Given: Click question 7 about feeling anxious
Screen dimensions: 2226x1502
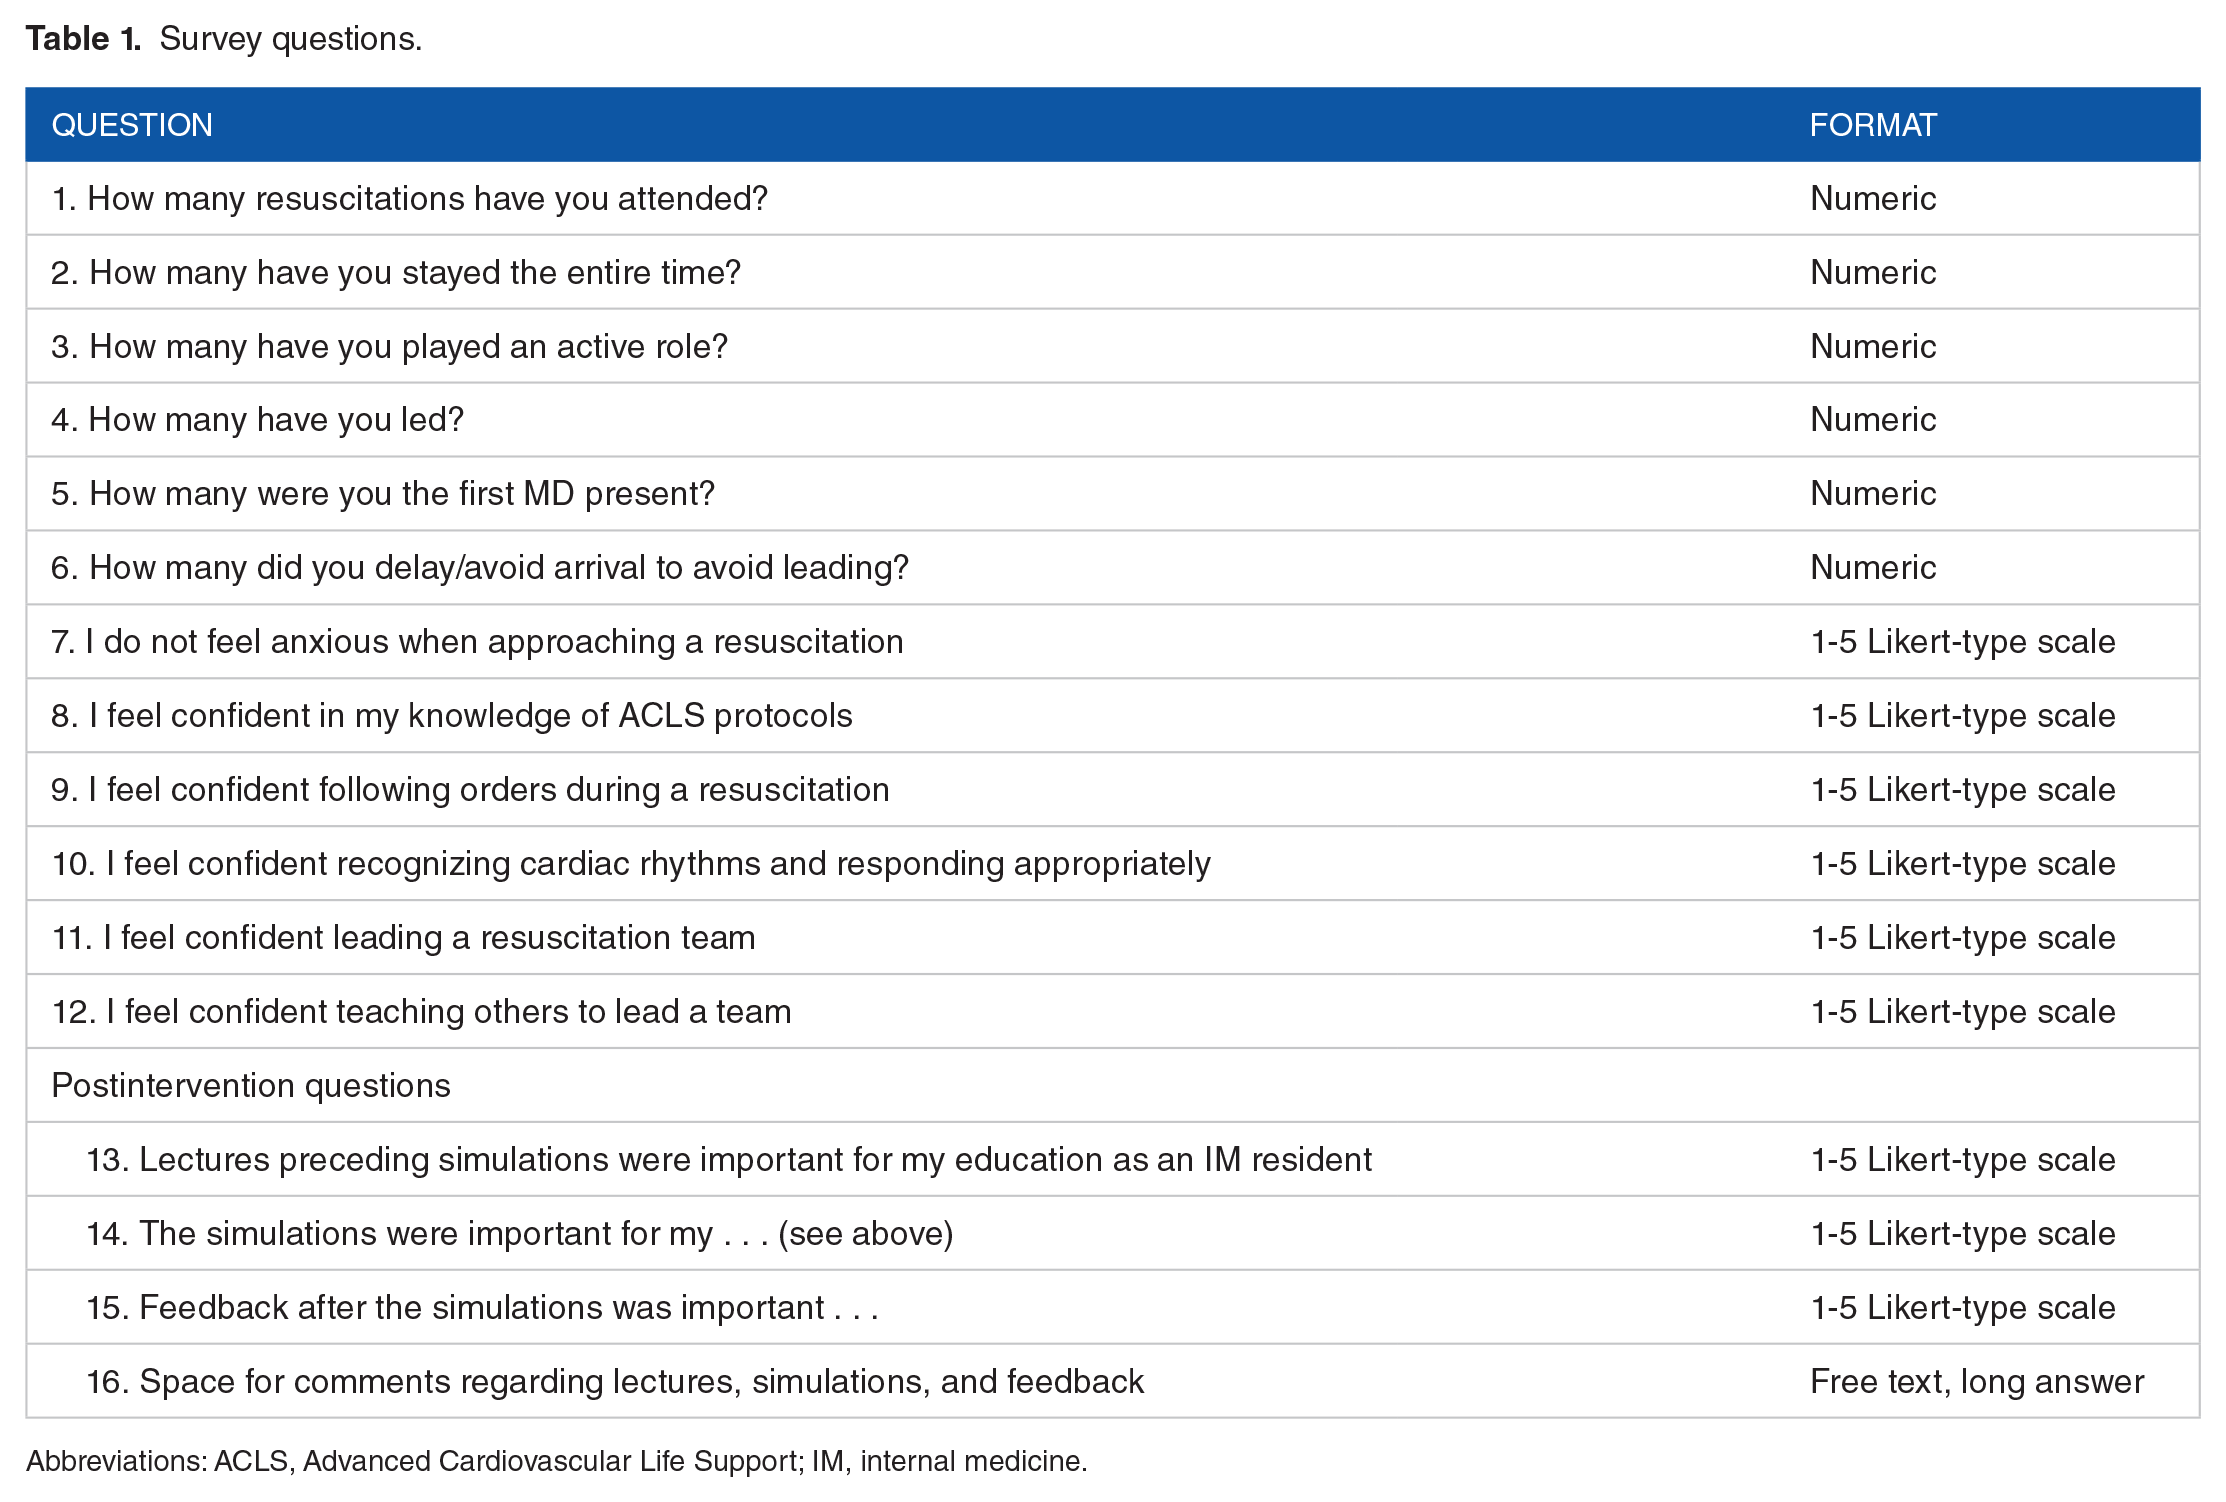Looking at the screenshot, I should pos(477,642).
